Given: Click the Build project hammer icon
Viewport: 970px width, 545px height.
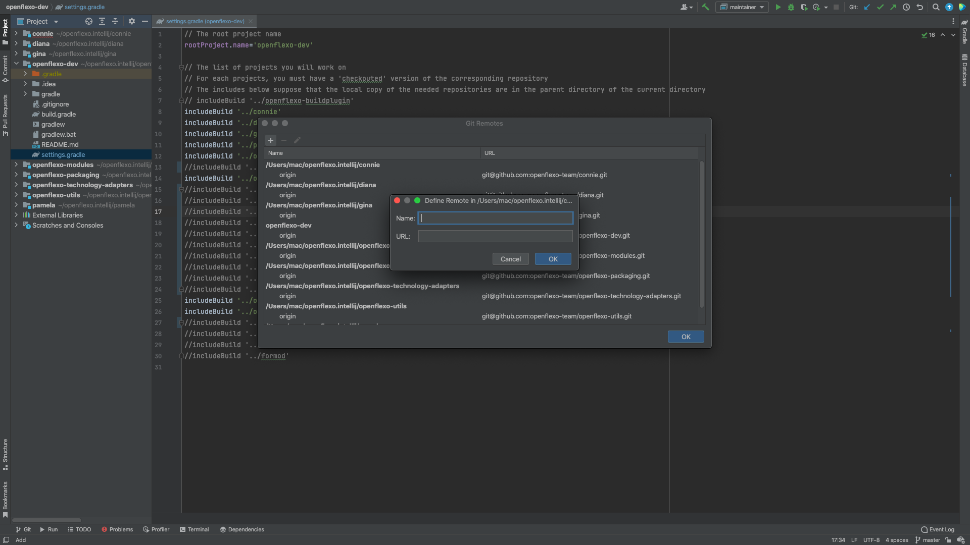Looking at the screenshot, I should 705,7.
